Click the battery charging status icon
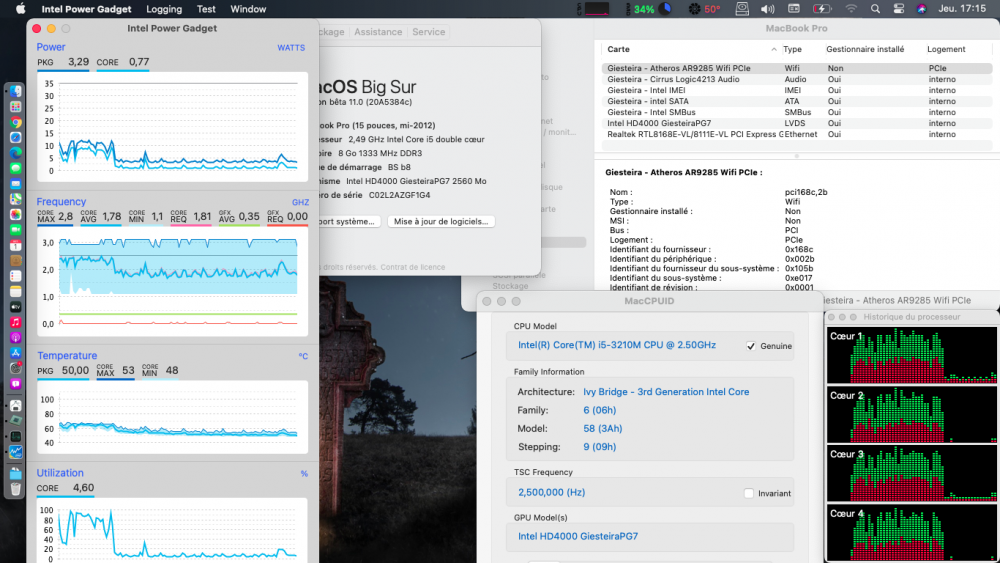Viewport: 1000px width, 563px height. 821,9
